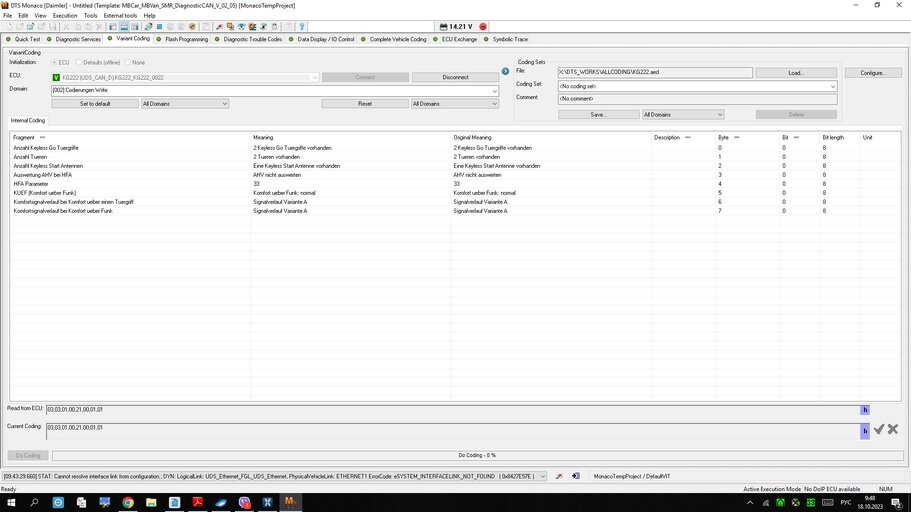This screenshot has width=911, height=512.
Task: Click the sort marker on Fragment column header
Action: 42,138
